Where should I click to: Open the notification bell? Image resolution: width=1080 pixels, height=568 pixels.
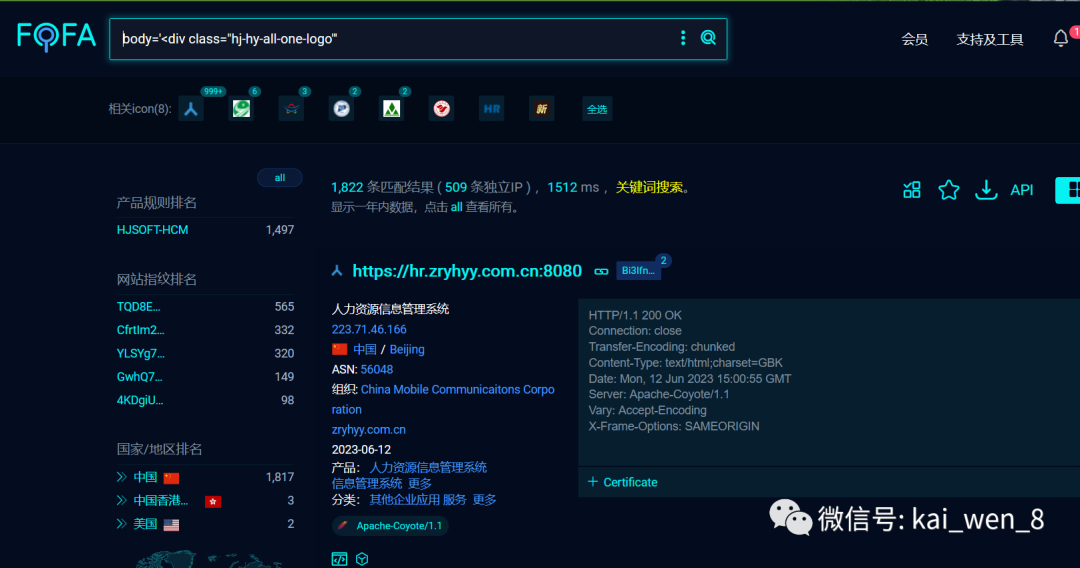click(x=1061, y=39)
